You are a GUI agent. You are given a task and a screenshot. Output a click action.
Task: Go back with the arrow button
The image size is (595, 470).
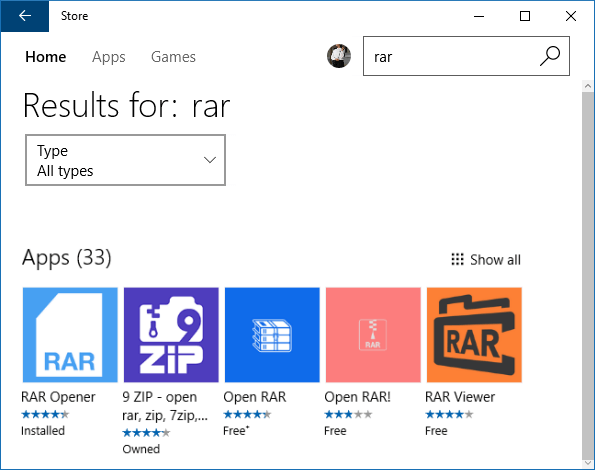tap(25, 16)
